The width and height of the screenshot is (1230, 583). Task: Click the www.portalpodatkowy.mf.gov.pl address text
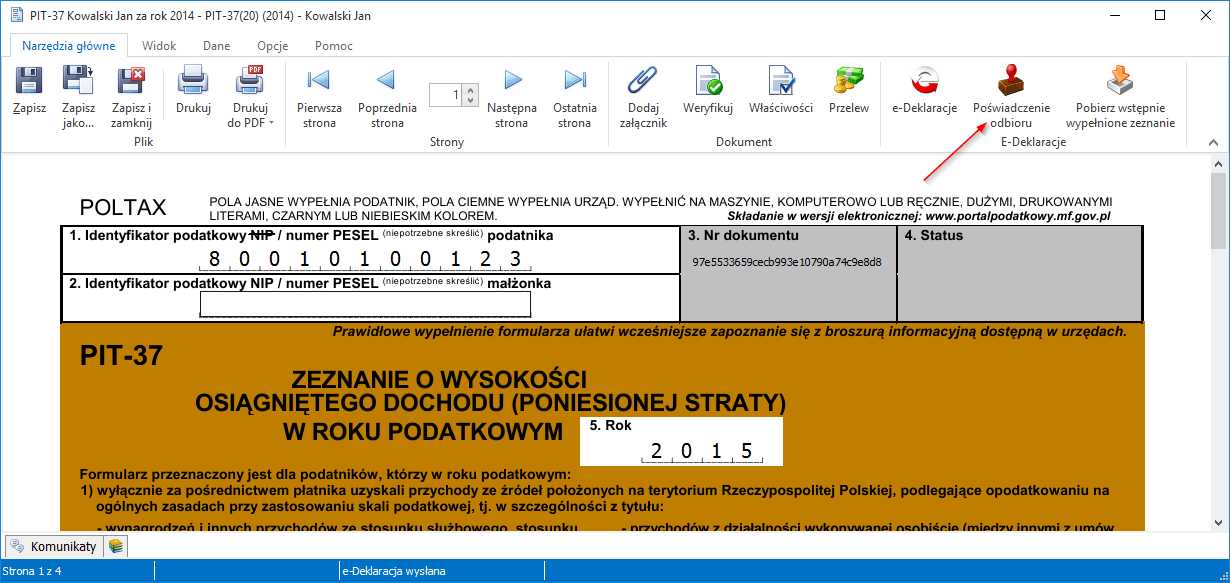click(1017, 215)
